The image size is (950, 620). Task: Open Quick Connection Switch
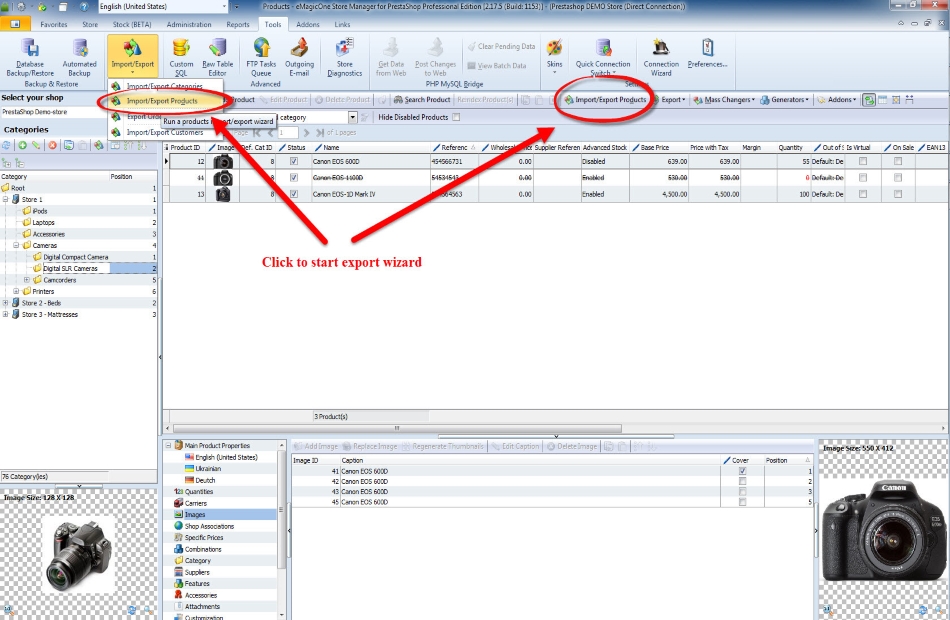point(603,58)
